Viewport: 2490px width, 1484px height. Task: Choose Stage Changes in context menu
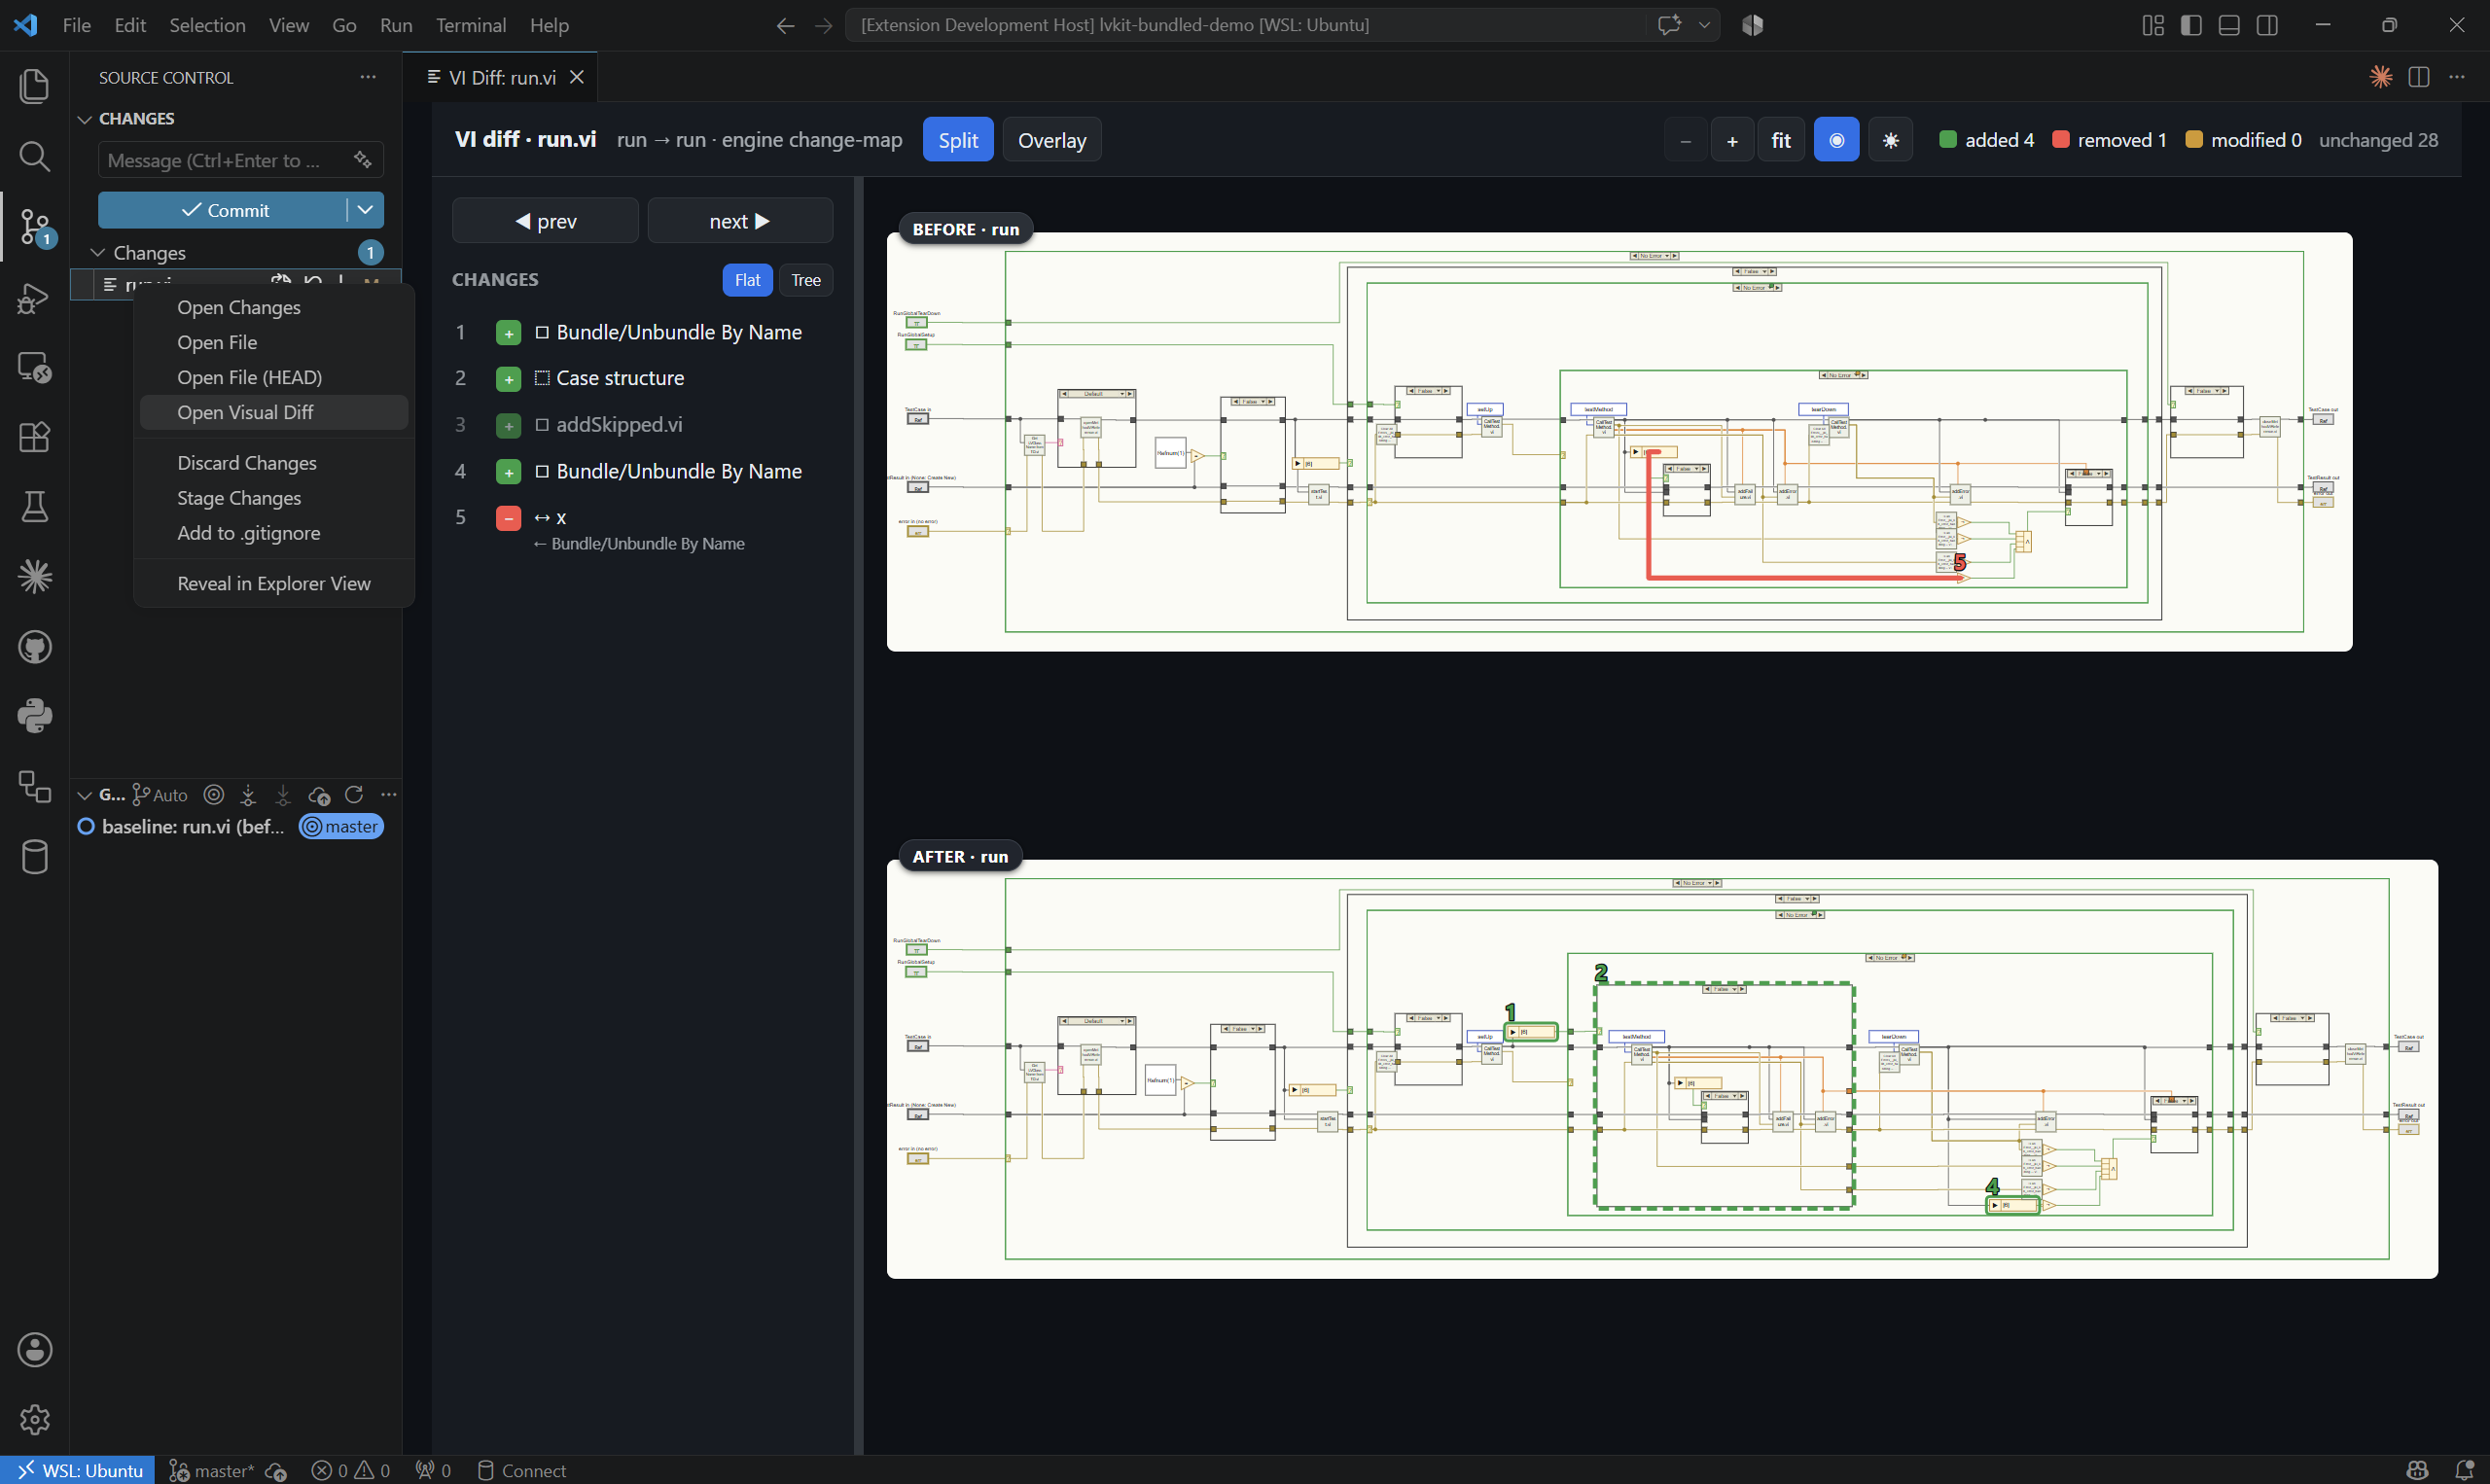pos(274,498)
